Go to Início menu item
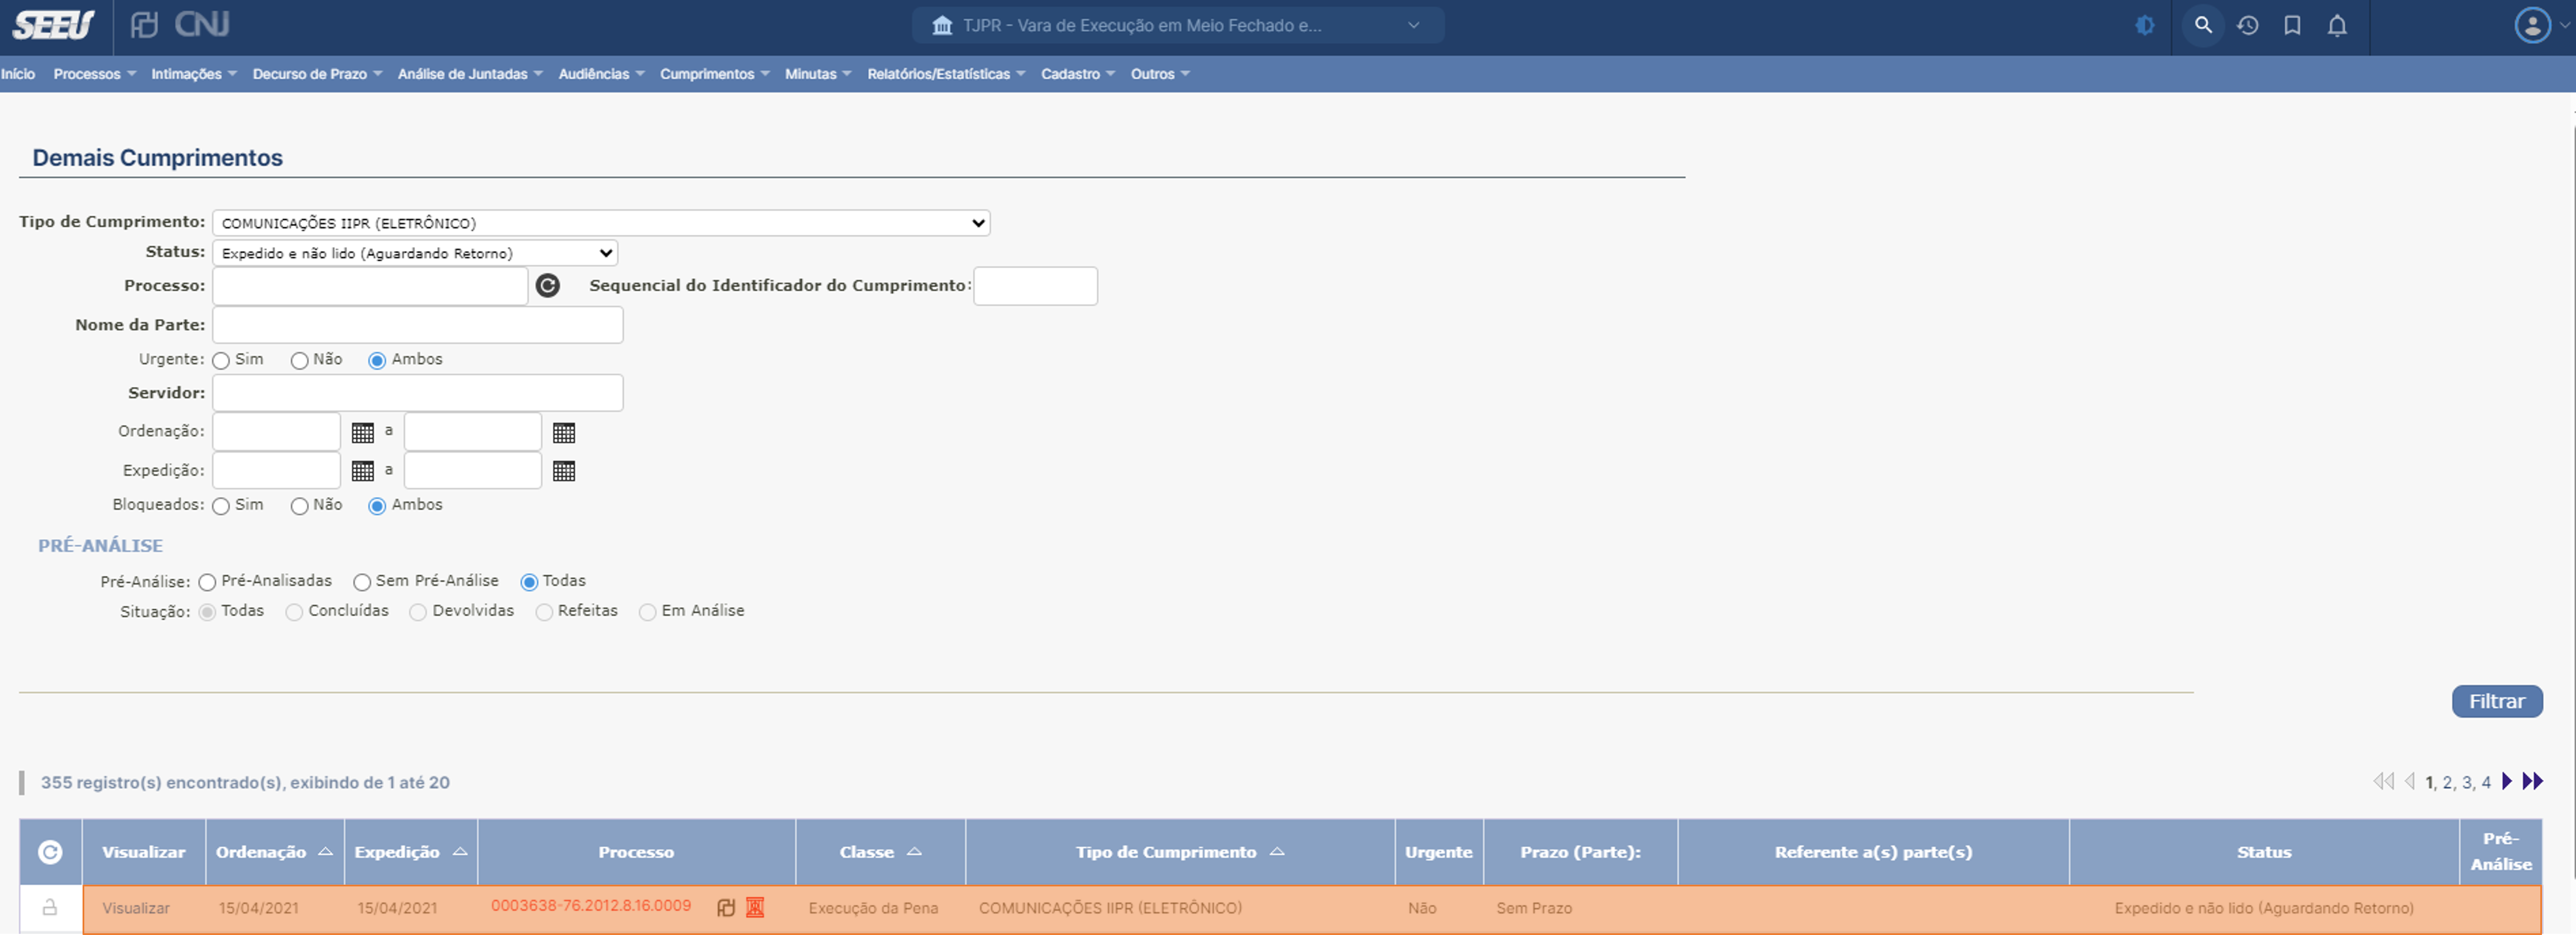 click(18, 74)
